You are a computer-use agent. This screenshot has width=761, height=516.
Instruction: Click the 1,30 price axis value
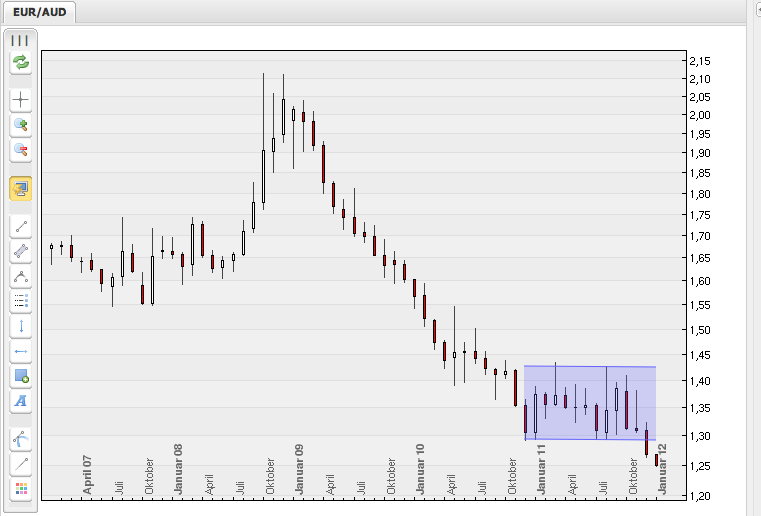(700, 436)
